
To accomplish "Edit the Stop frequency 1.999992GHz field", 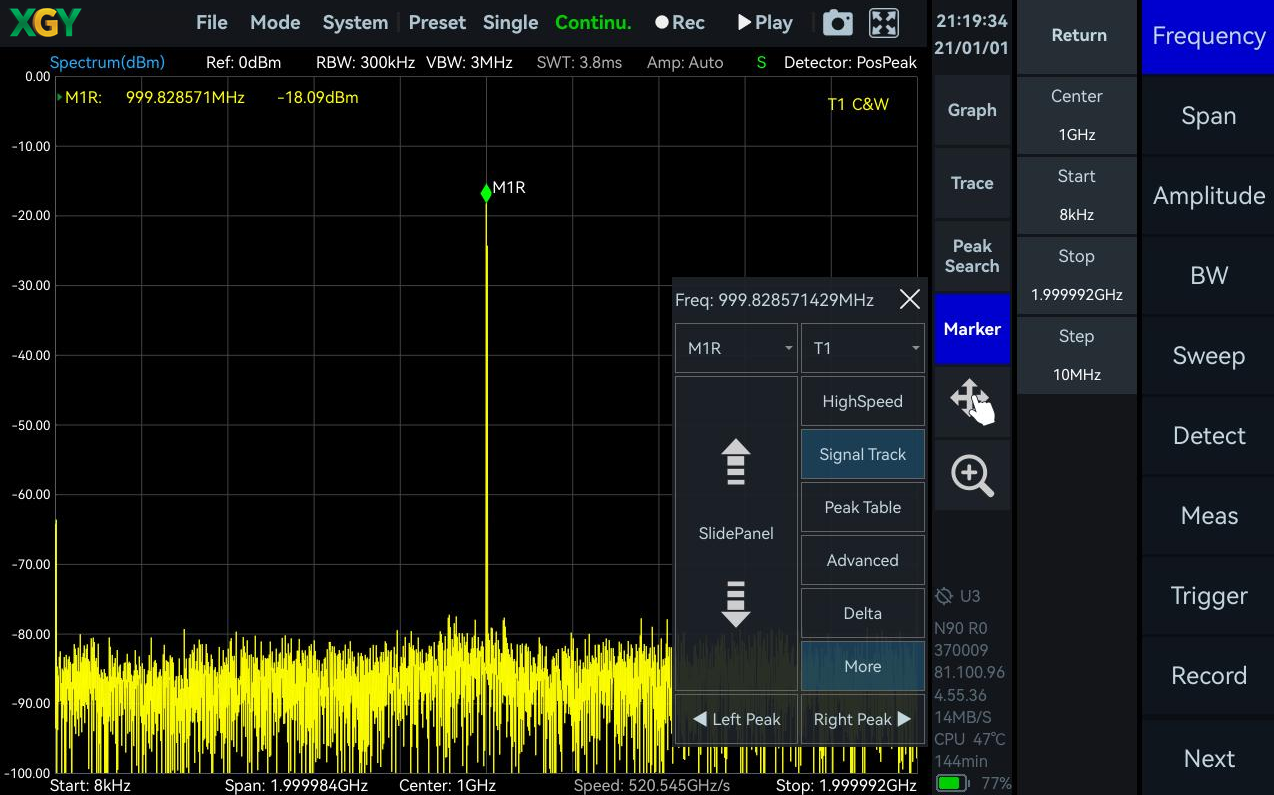I will coord(1077,275).
